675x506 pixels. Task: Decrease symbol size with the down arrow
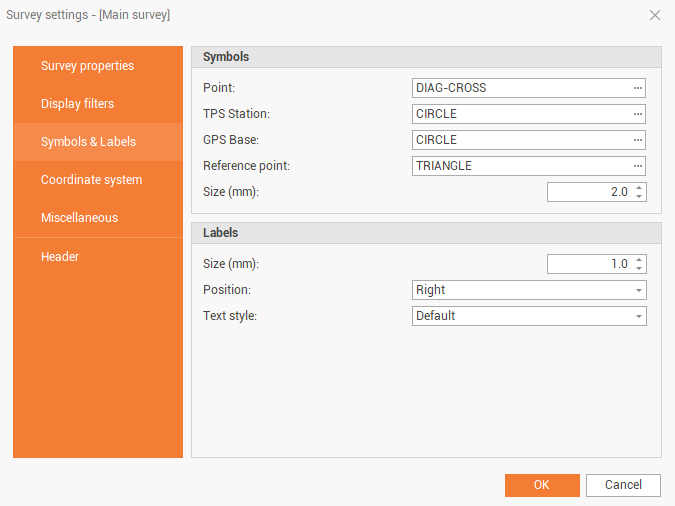[x=639, y=196]
